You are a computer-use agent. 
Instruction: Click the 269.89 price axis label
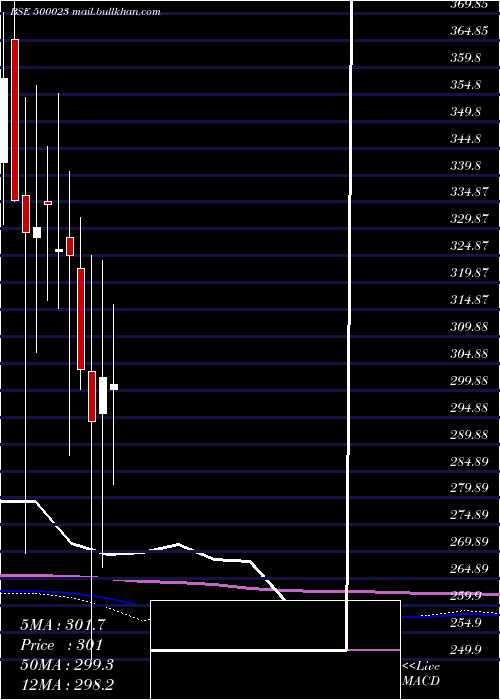coord(469,542)
